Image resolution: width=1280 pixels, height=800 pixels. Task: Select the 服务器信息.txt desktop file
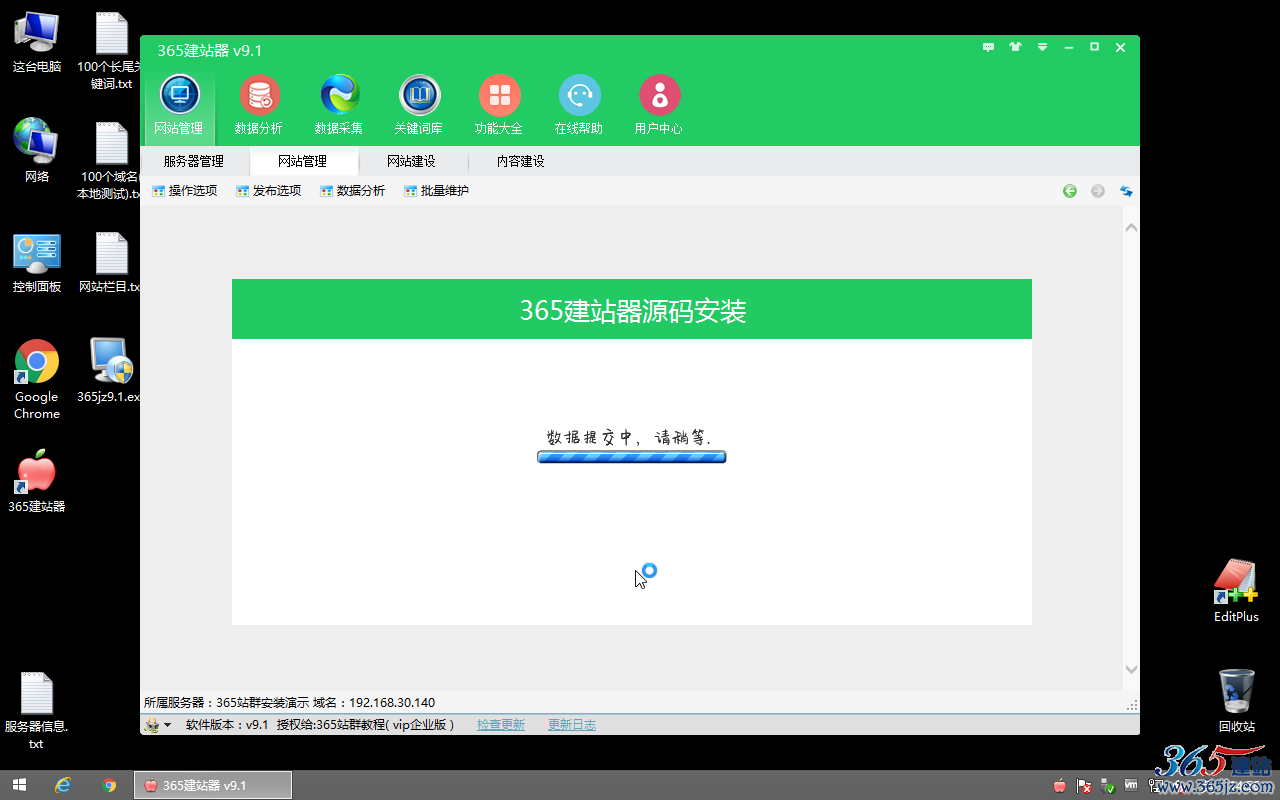coord(37,711)
